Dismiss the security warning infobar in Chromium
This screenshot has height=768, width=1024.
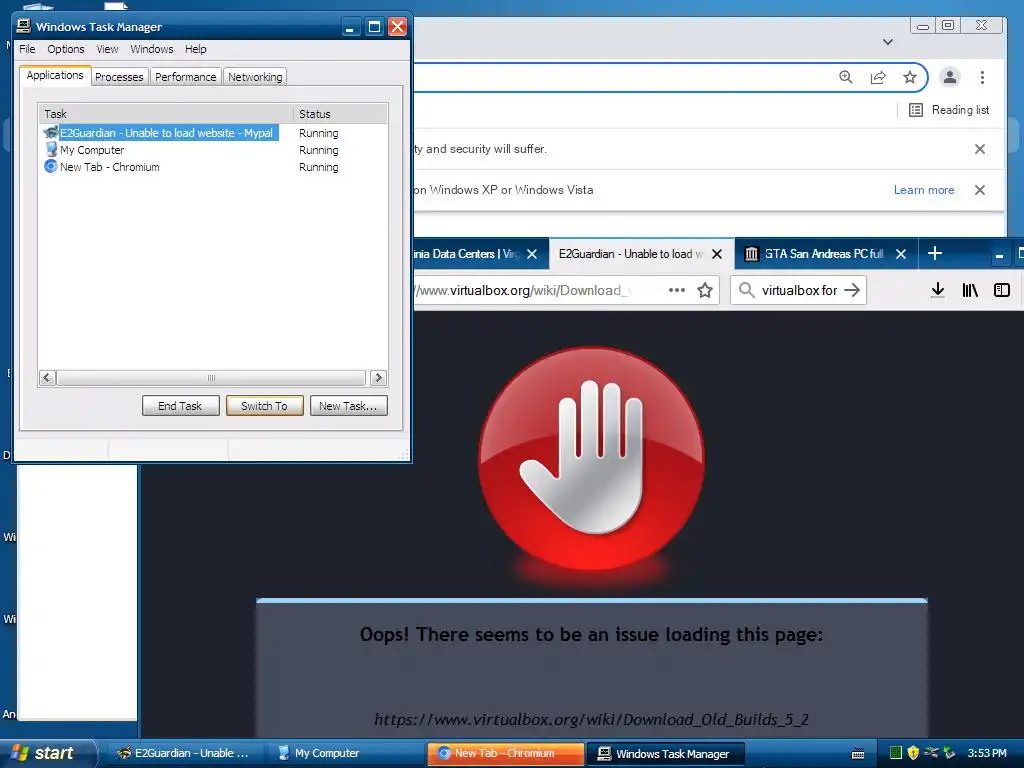pos(980,149)
